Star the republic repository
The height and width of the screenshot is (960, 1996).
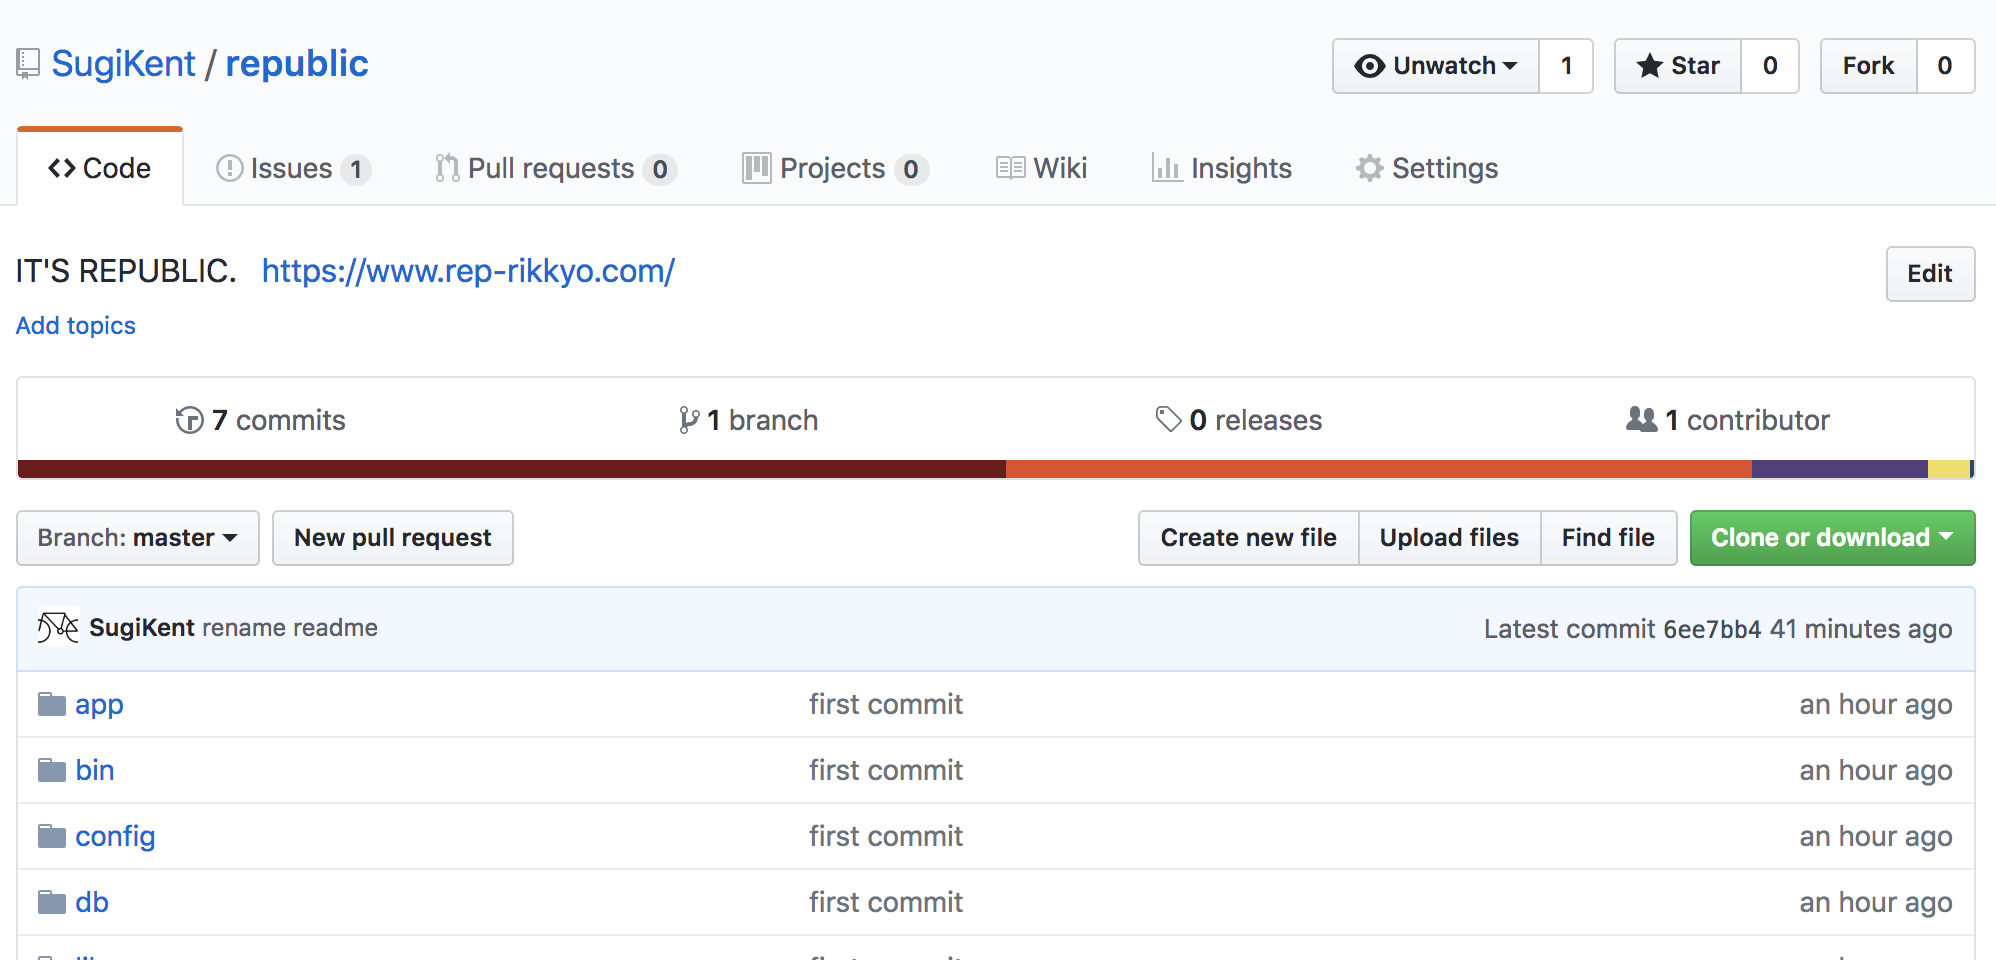tap(1678, 66)
